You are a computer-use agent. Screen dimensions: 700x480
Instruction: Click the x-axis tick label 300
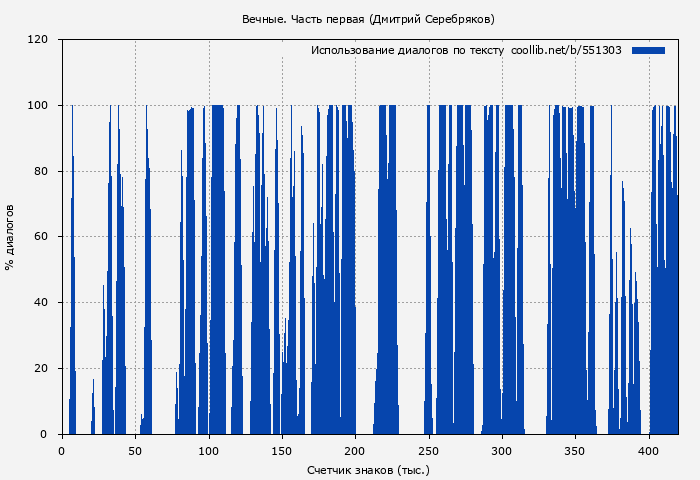click(502, 451)
